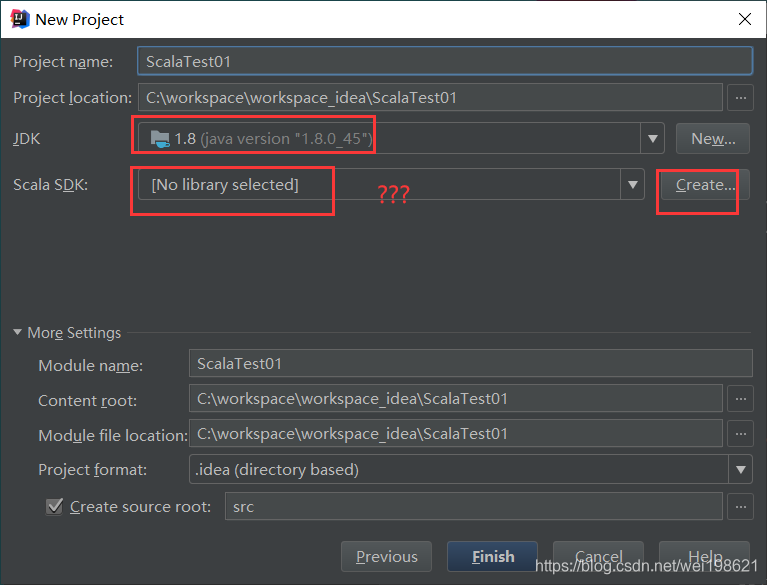
Task: Click the New... JDK button
Action: click(713, 139)
